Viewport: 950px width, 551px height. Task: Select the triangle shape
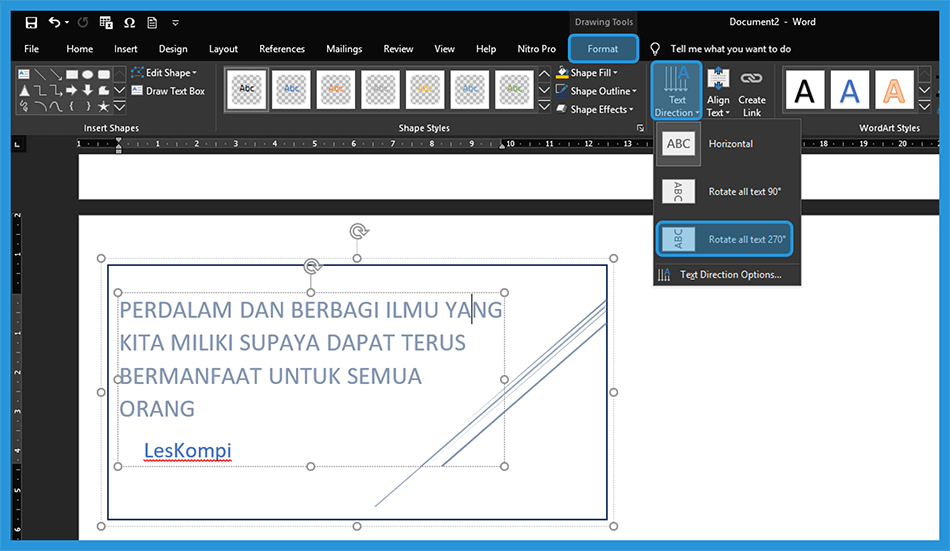point(24,90)
